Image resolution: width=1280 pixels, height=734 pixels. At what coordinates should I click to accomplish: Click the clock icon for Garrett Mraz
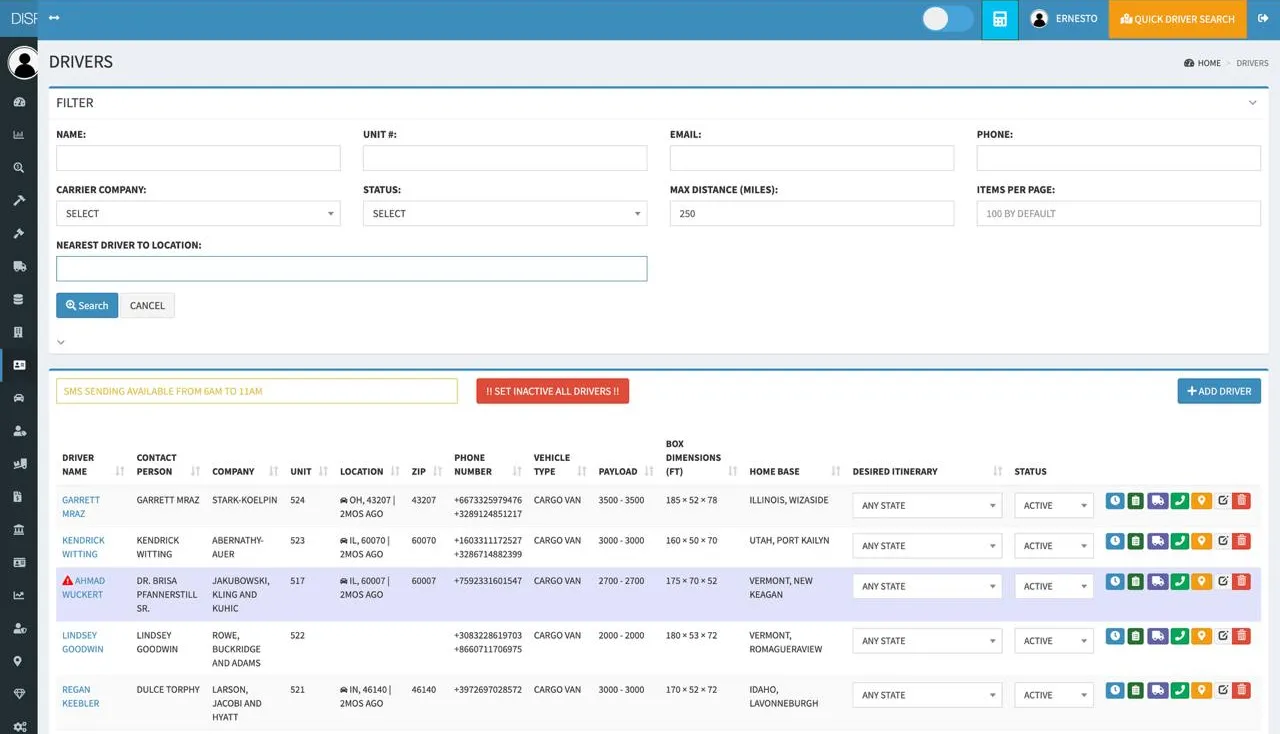pos(1115,501)
